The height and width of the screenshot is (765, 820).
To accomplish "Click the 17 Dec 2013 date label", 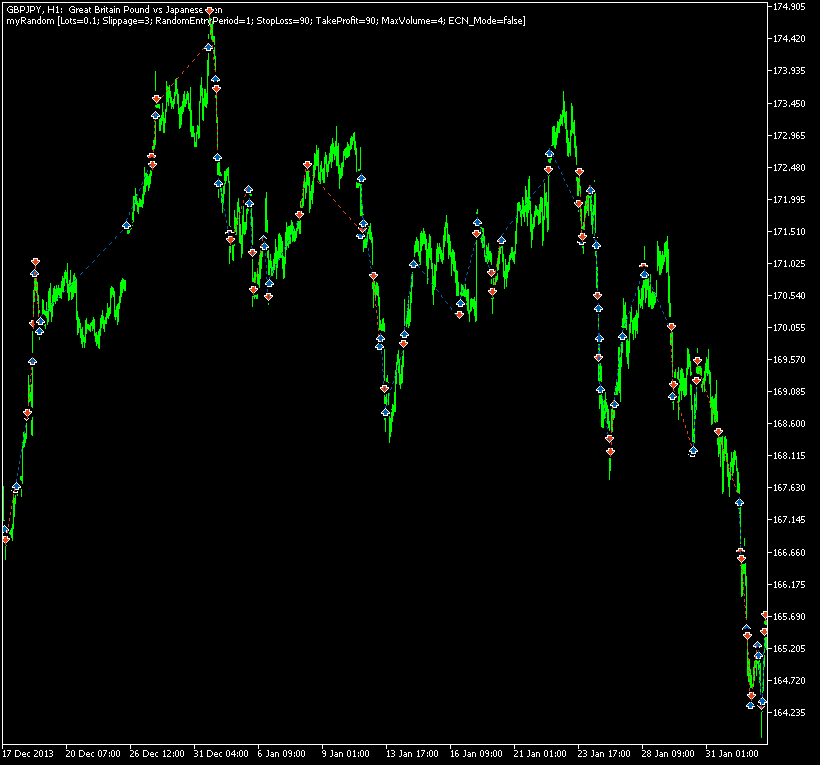I will point(28,753).
